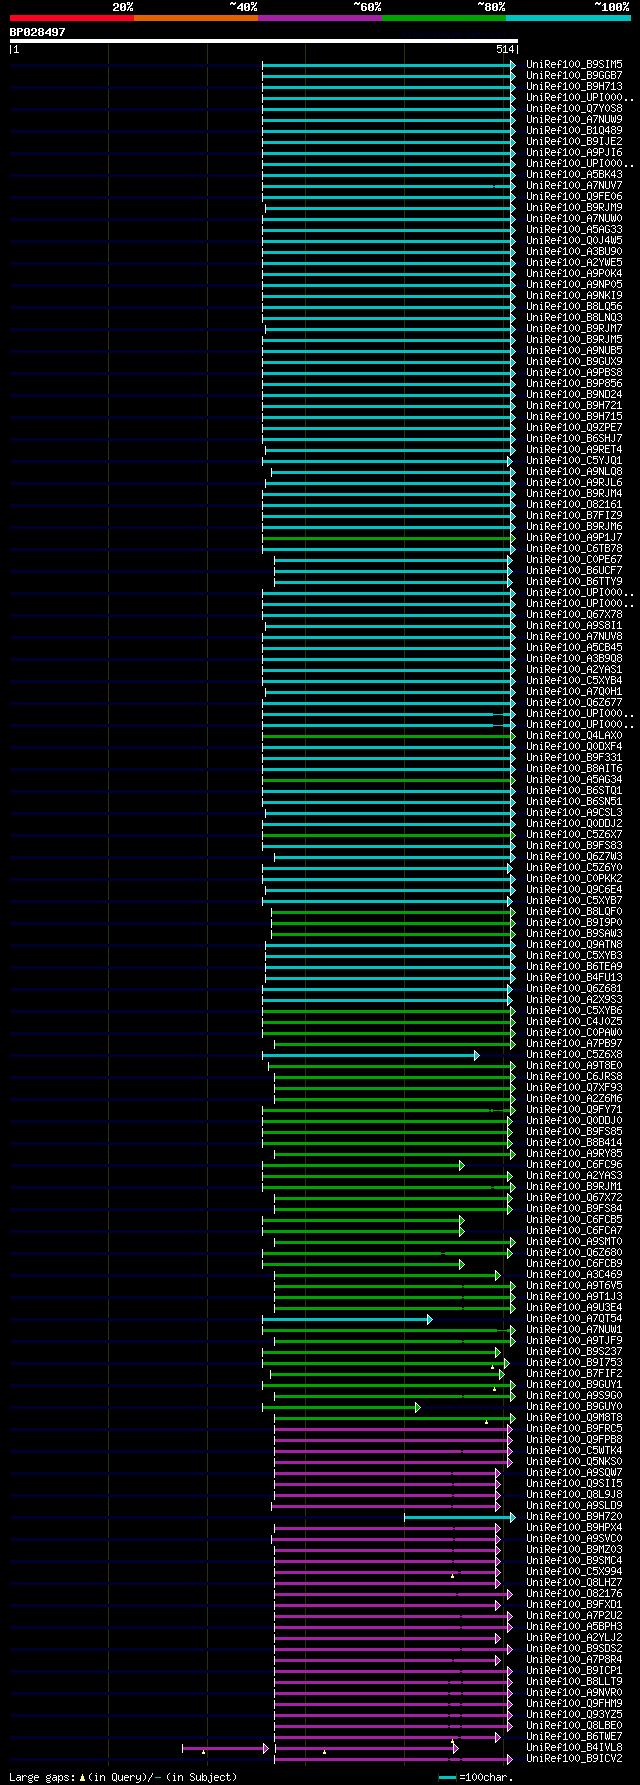640x1785 pixels.
Task: Click the cyan ~100% identity legend bar
Action: pos(567,18)
